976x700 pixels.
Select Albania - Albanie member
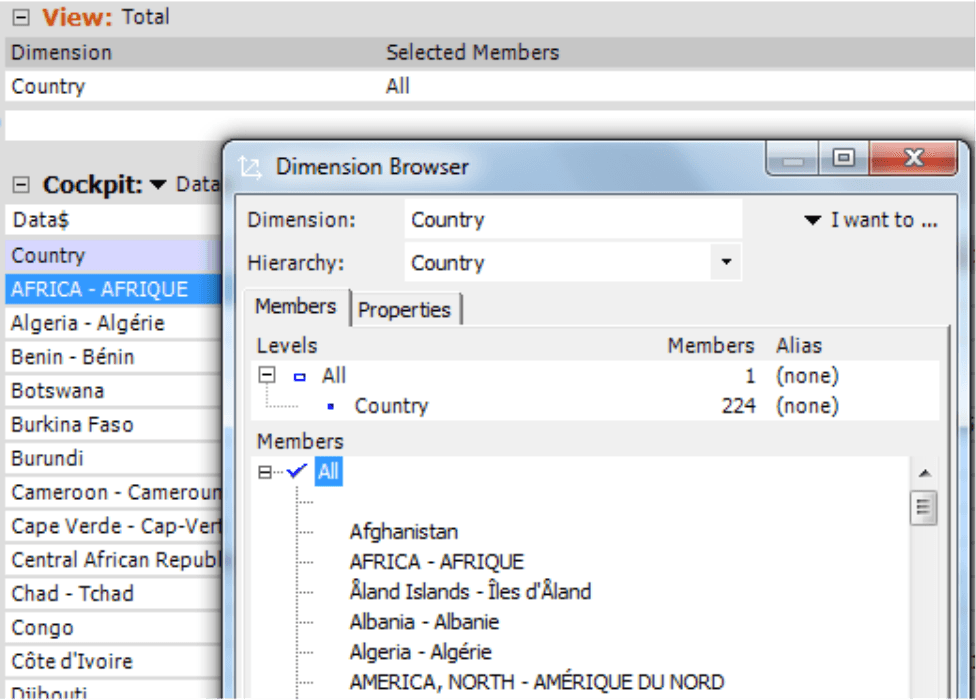[x=424, y=622]
